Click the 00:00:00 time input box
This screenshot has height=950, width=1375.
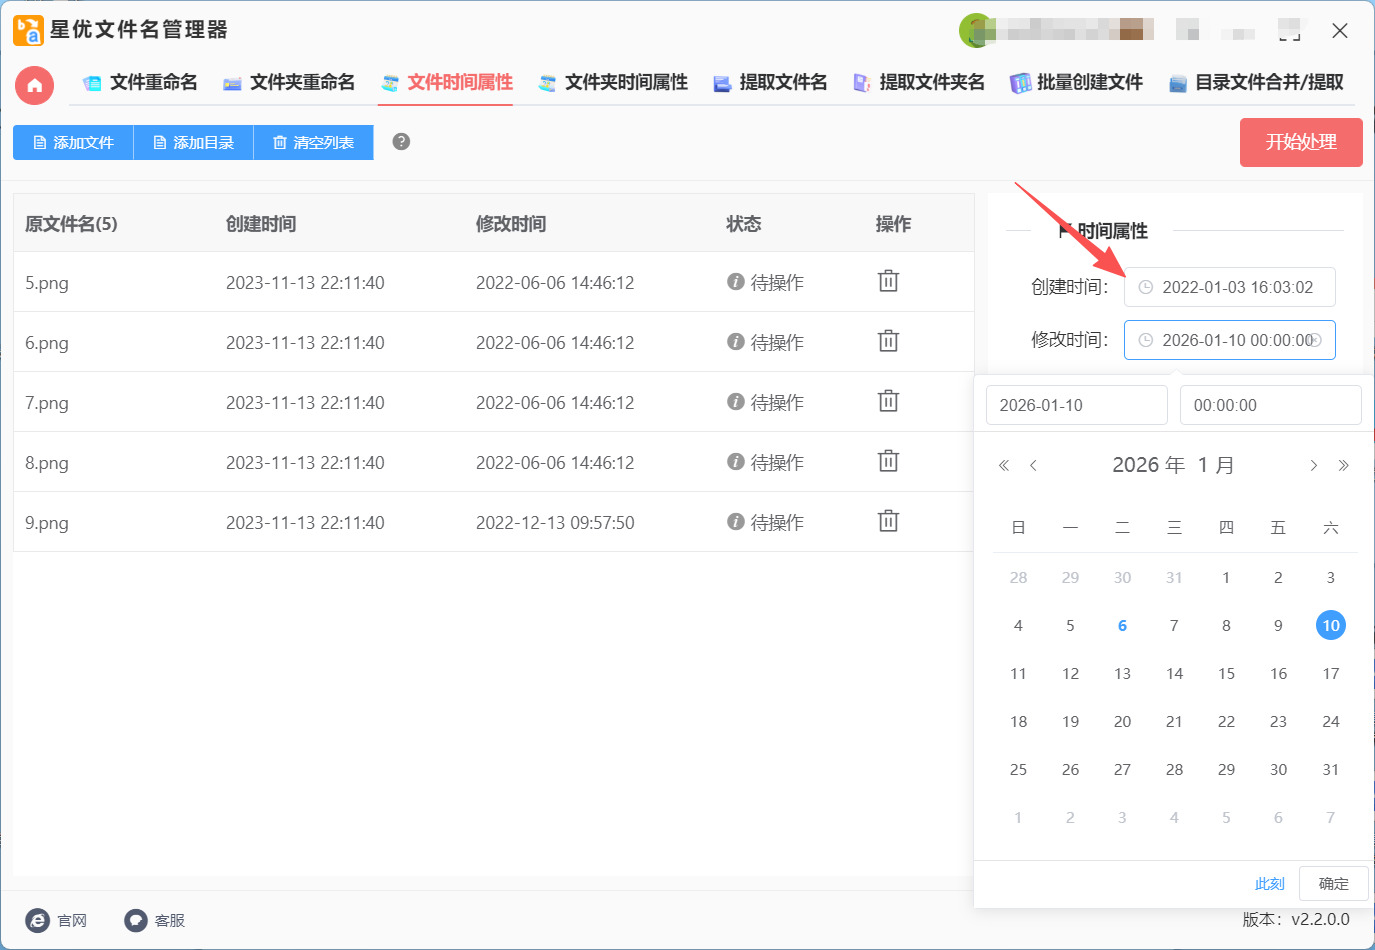click(x=1270, y=405)
